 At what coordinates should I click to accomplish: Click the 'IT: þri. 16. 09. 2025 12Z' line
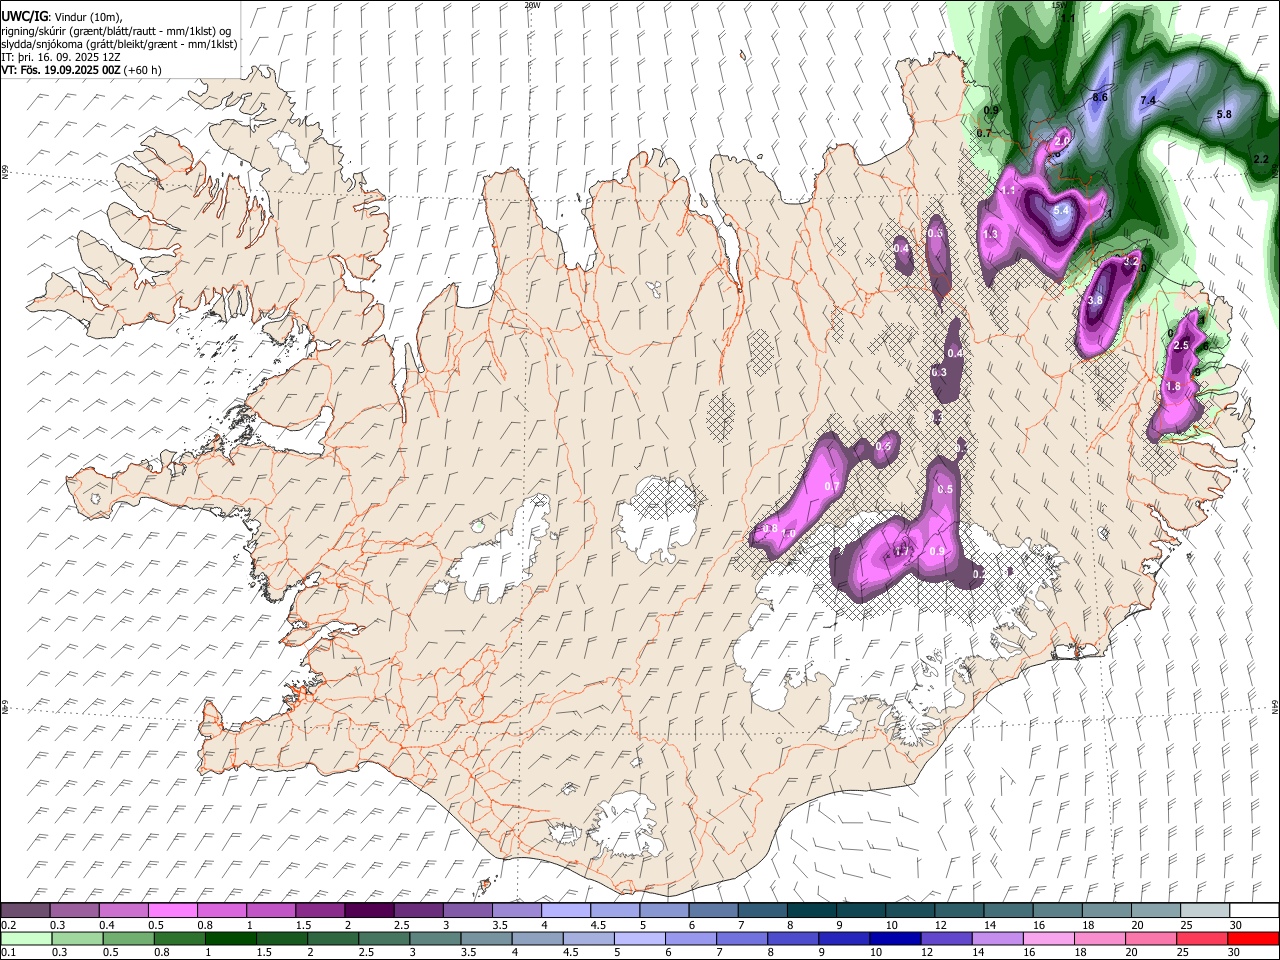(x=59, y=57)
